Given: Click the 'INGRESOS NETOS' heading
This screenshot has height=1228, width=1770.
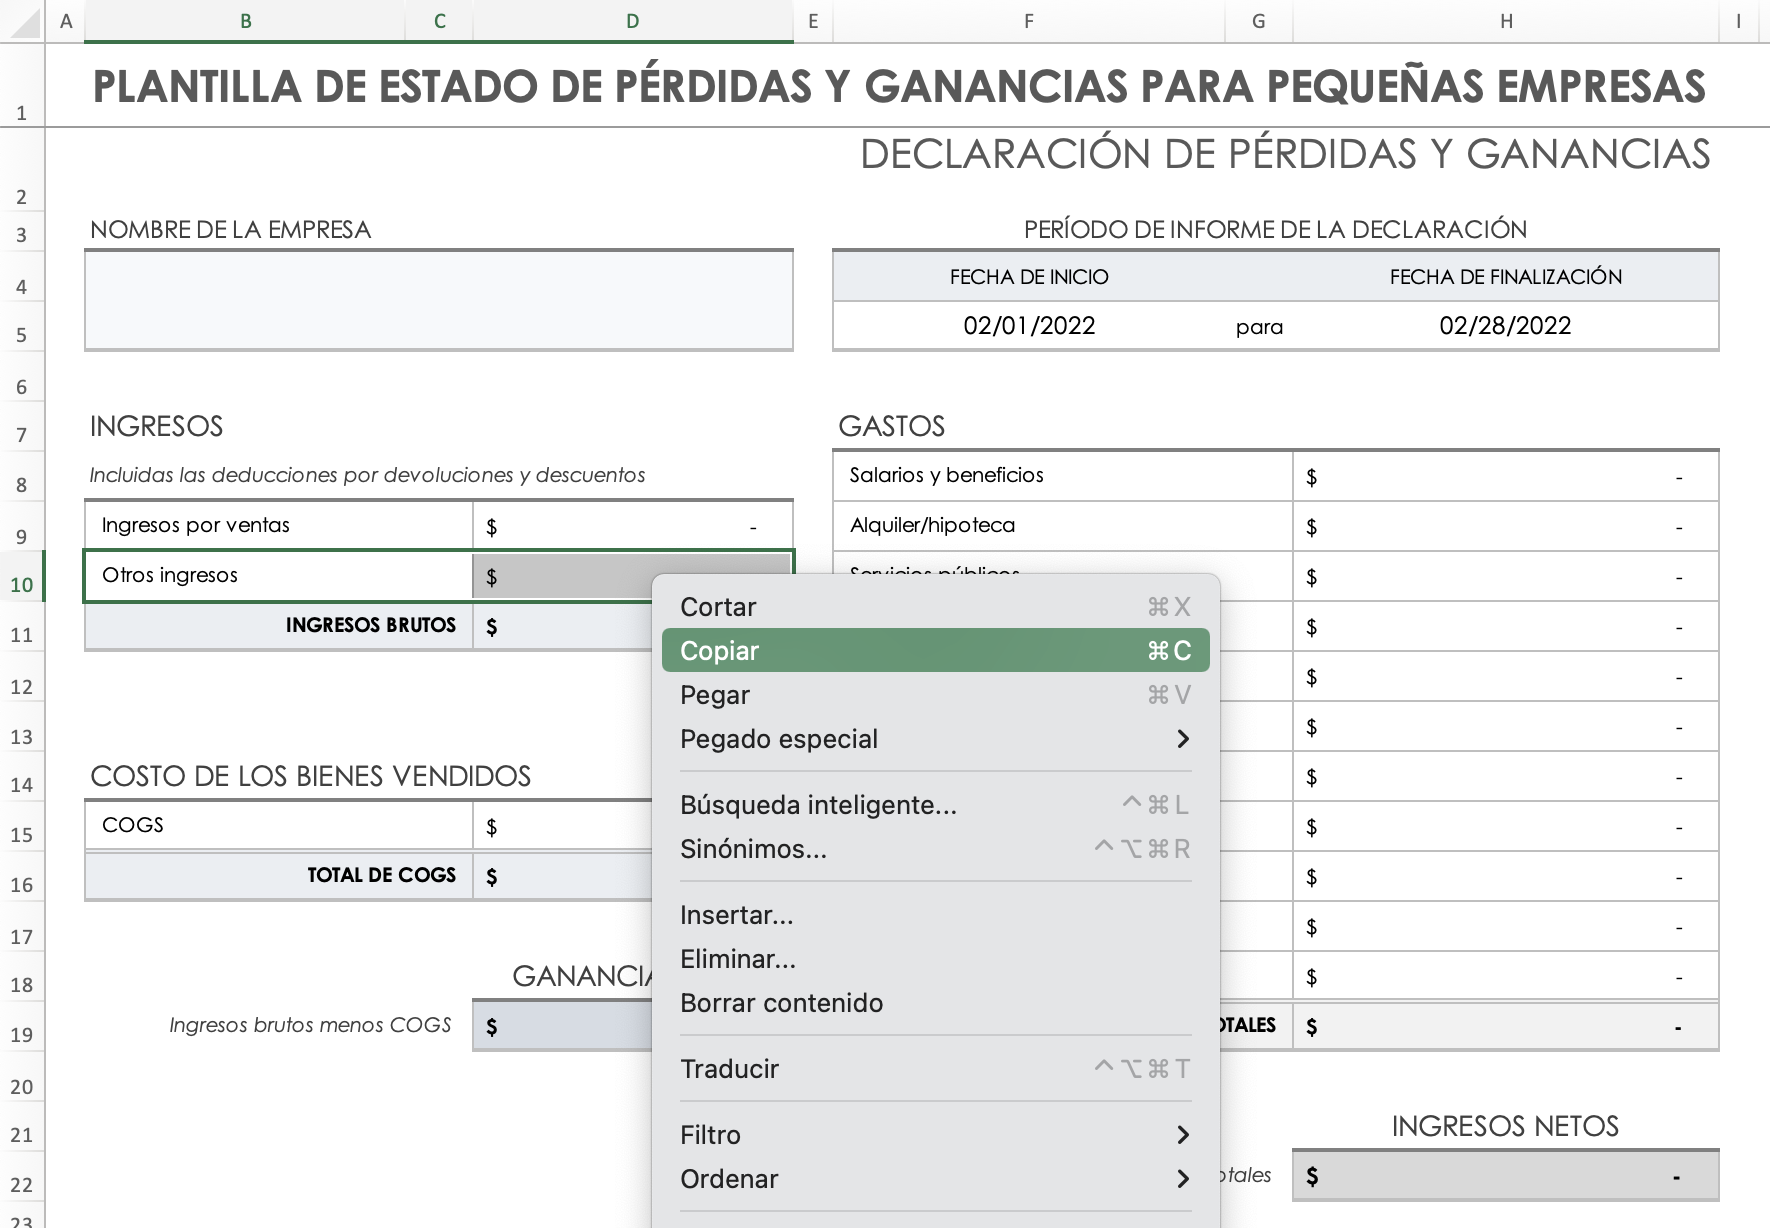Looking at the screenshot, I should 1505,1127.
